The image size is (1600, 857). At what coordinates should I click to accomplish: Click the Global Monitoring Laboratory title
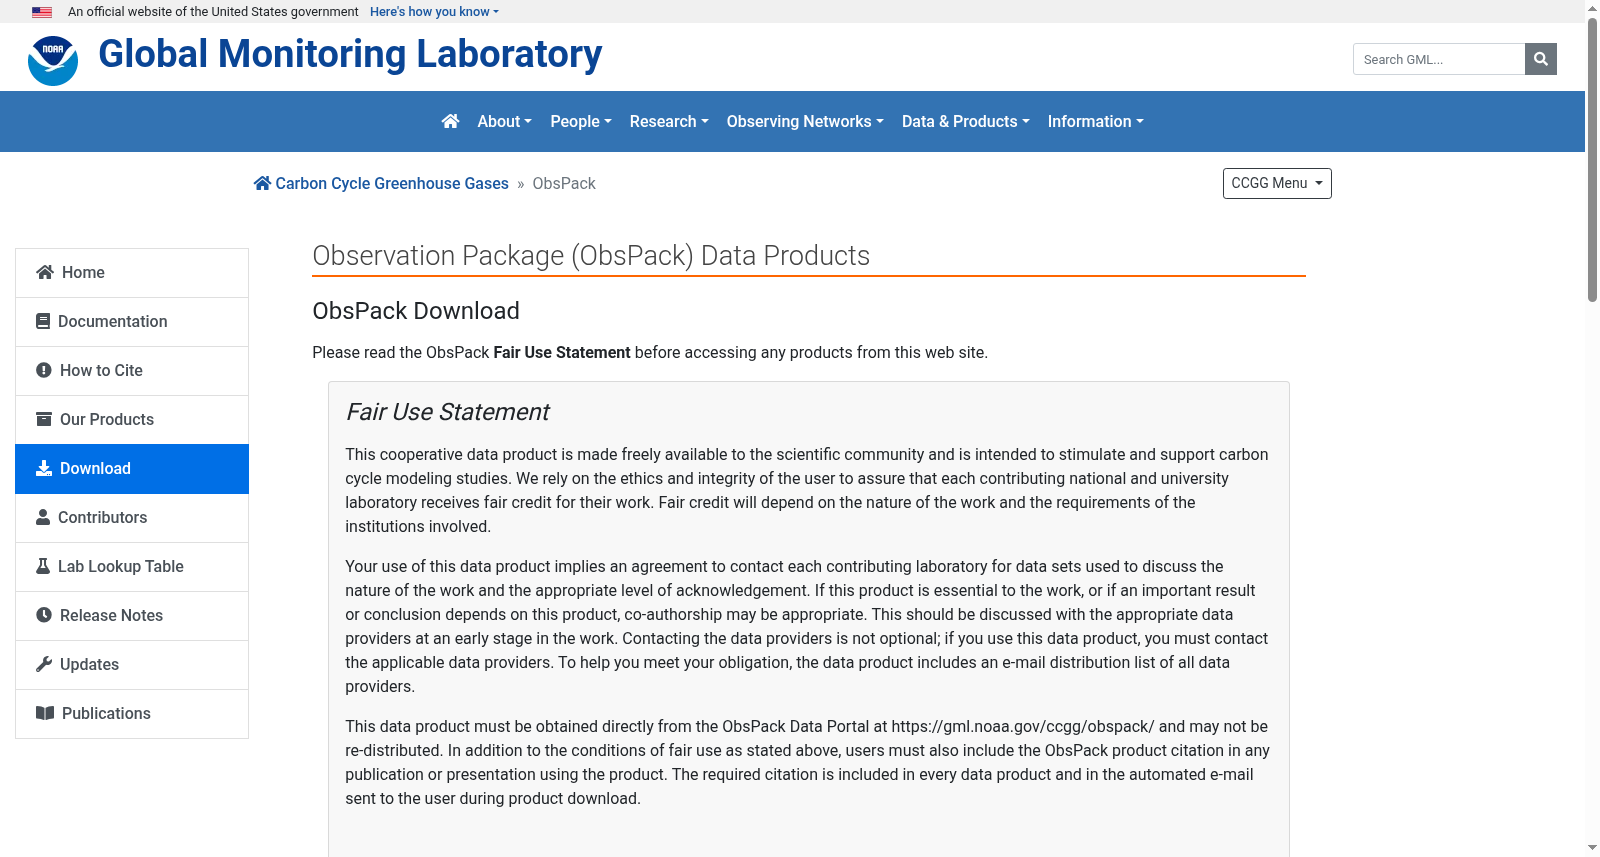[x=350, y=54]
